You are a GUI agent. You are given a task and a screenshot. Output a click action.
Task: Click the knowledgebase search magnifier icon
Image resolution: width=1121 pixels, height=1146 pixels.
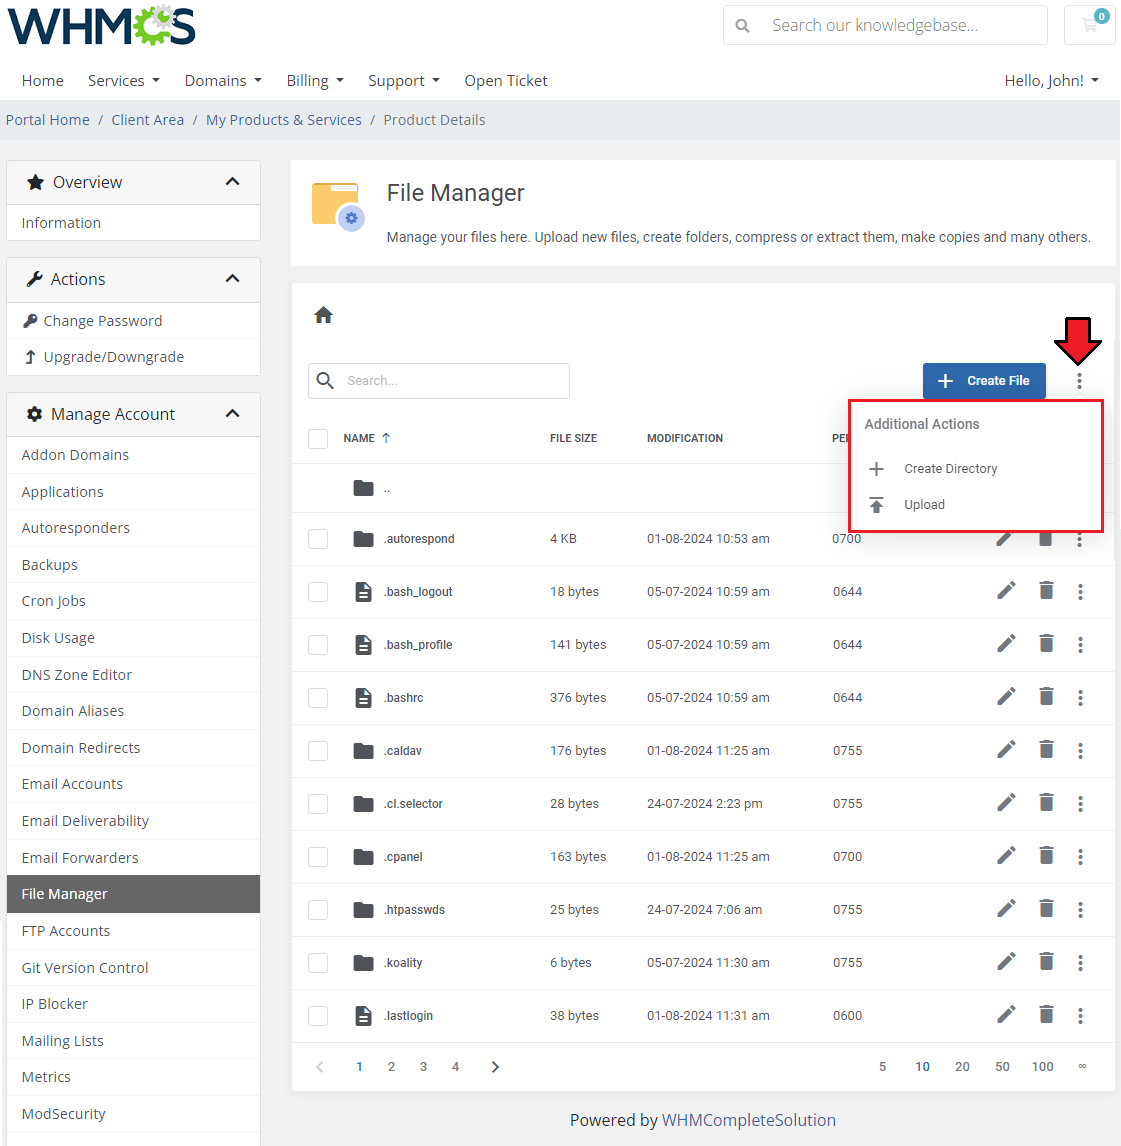(742, 26)
